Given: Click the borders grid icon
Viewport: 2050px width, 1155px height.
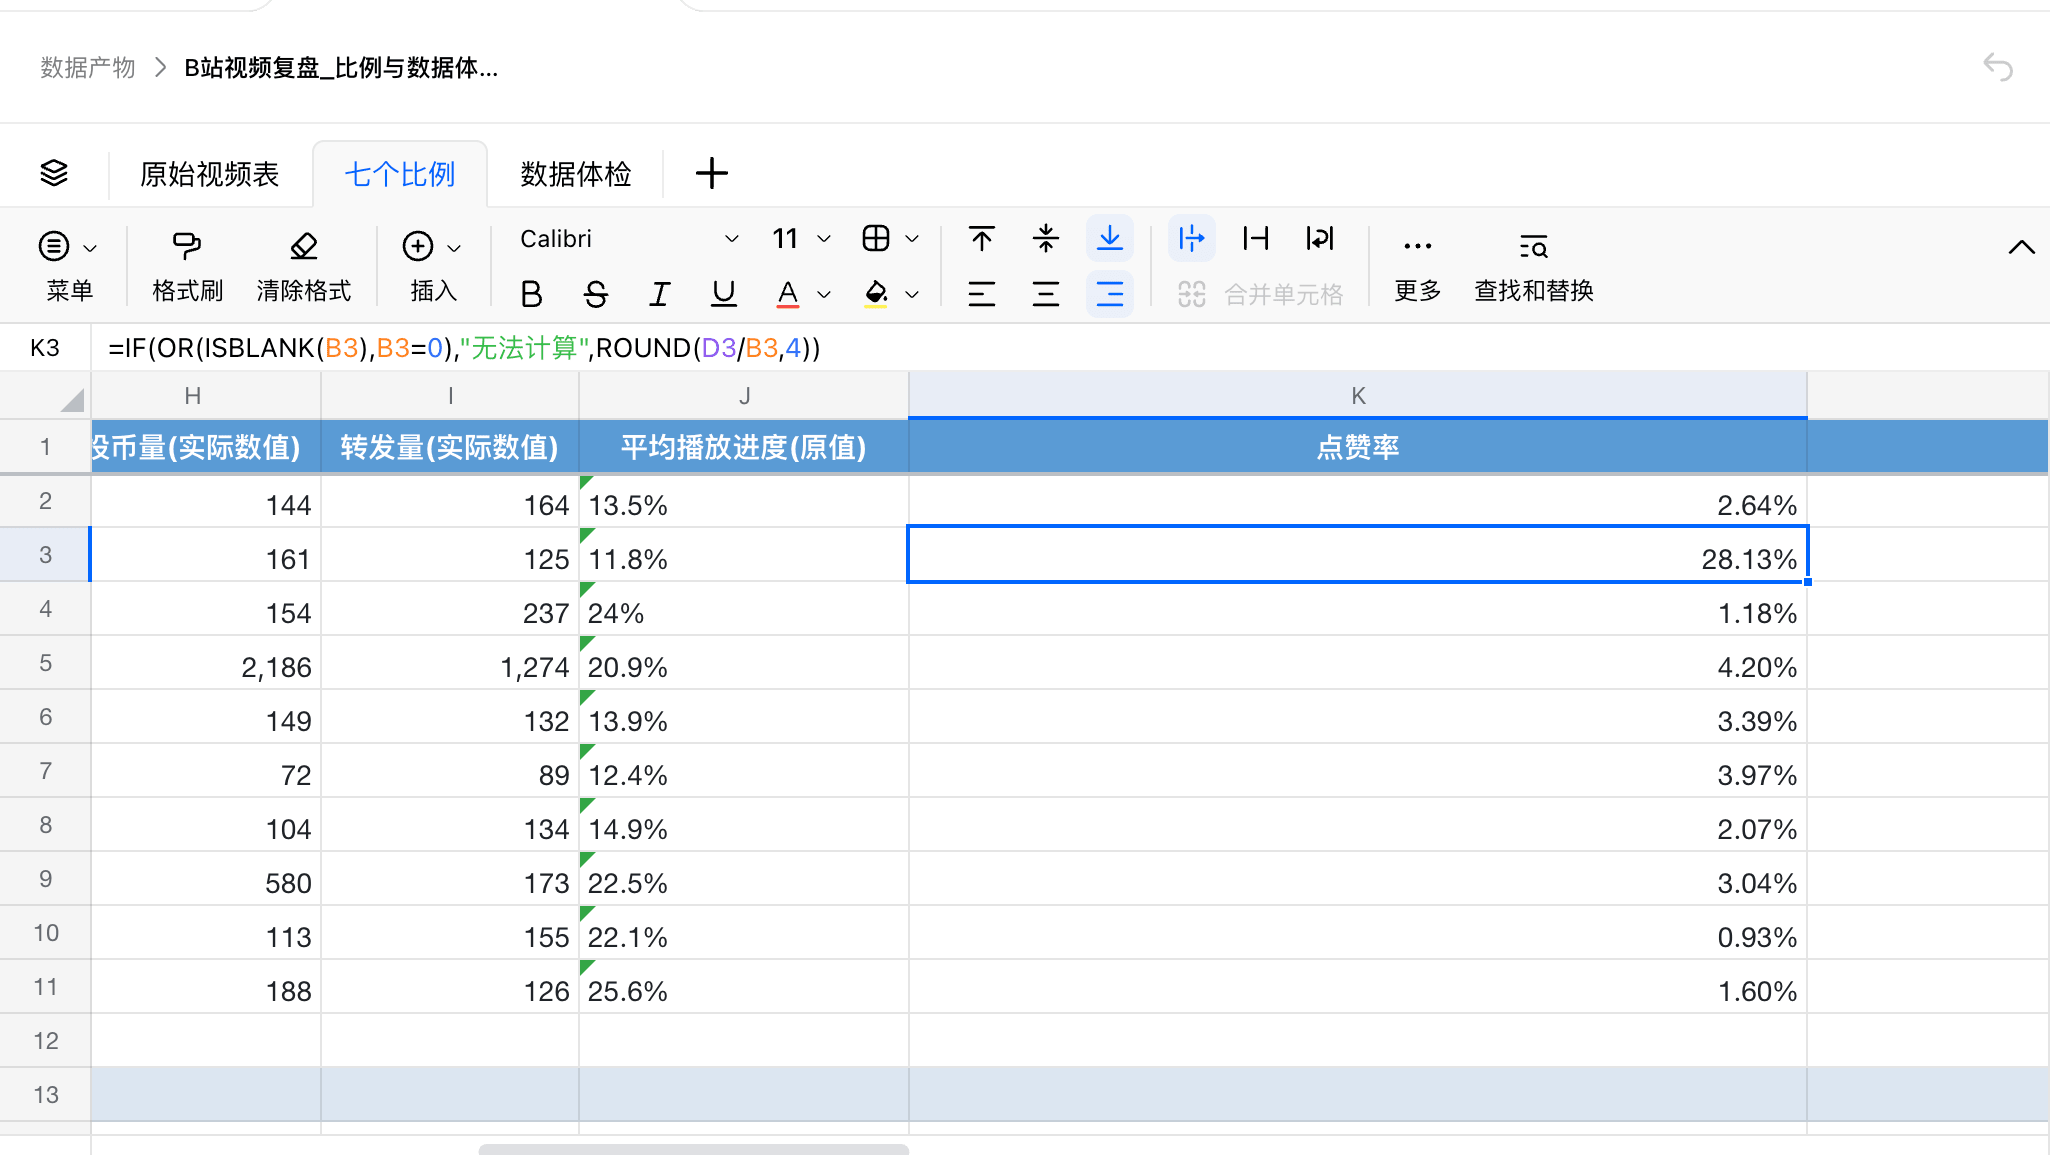Looking at the screenshot, I should 876,238.
